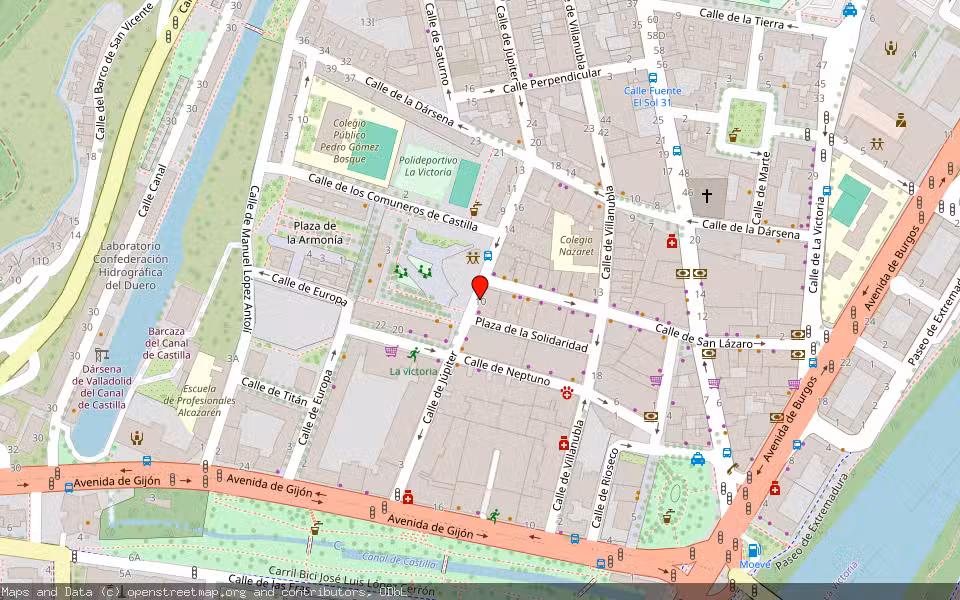Click the social facility icon near Calle de la Tierra
This screenshot has width=960, height=600.
point(890,48)
